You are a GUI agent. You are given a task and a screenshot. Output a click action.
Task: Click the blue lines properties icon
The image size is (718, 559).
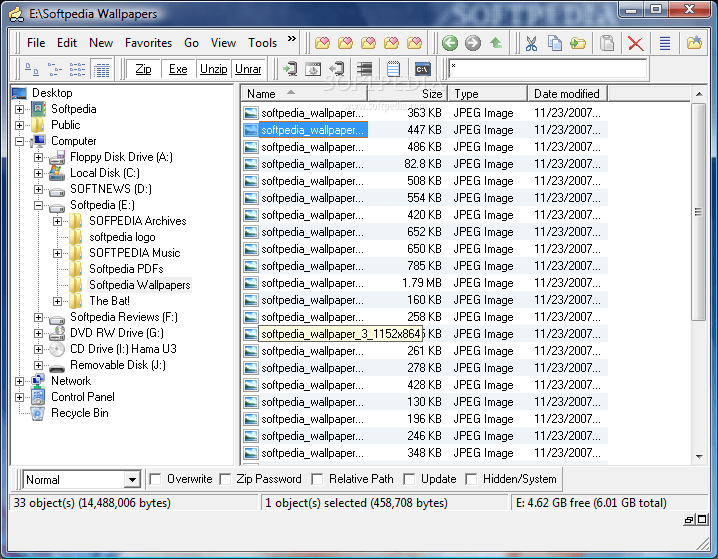(665, 43)
